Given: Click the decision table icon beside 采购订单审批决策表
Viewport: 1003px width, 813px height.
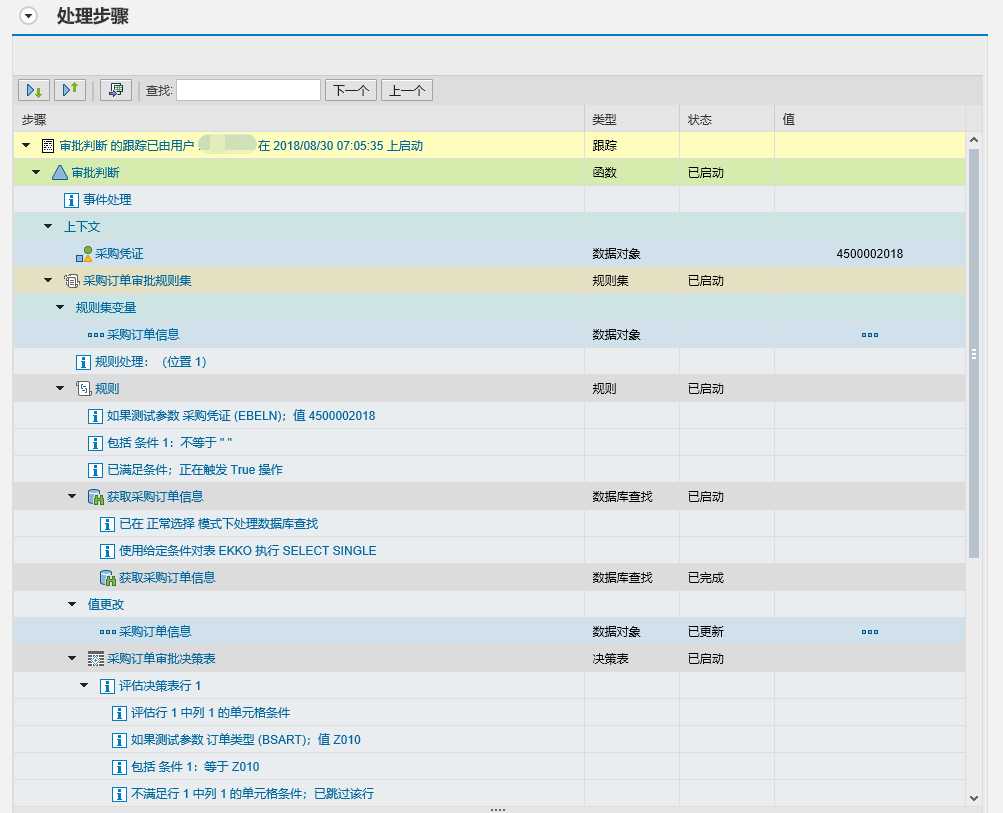Looking at the screenshot, I should tap(96, 659).
